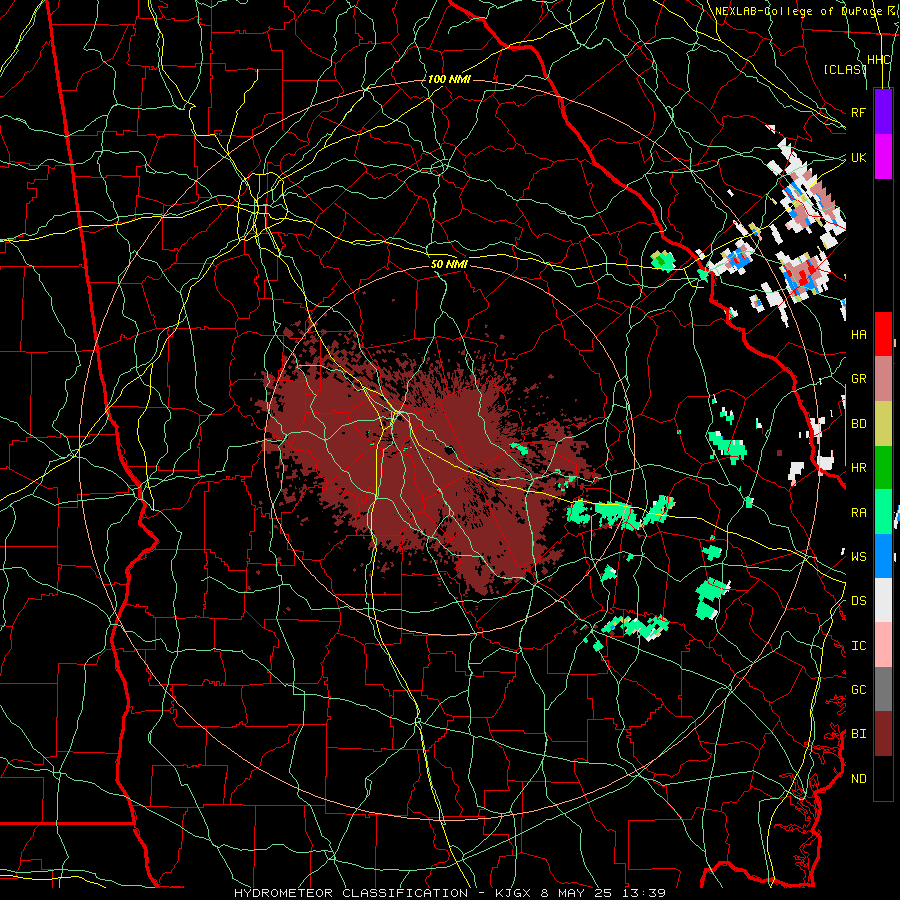Click the RF purple legend swatch
The image size is (900, 900).
click(883, 111)
